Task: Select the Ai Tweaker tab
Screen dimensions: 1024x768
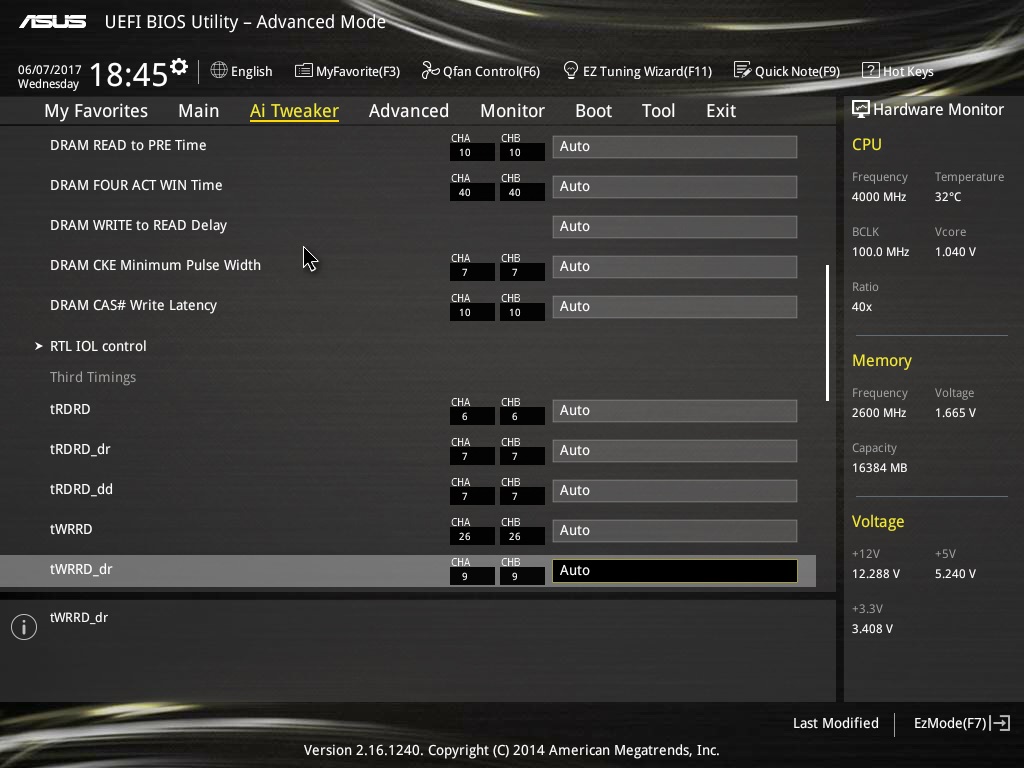Action: (x=294, y=111)
